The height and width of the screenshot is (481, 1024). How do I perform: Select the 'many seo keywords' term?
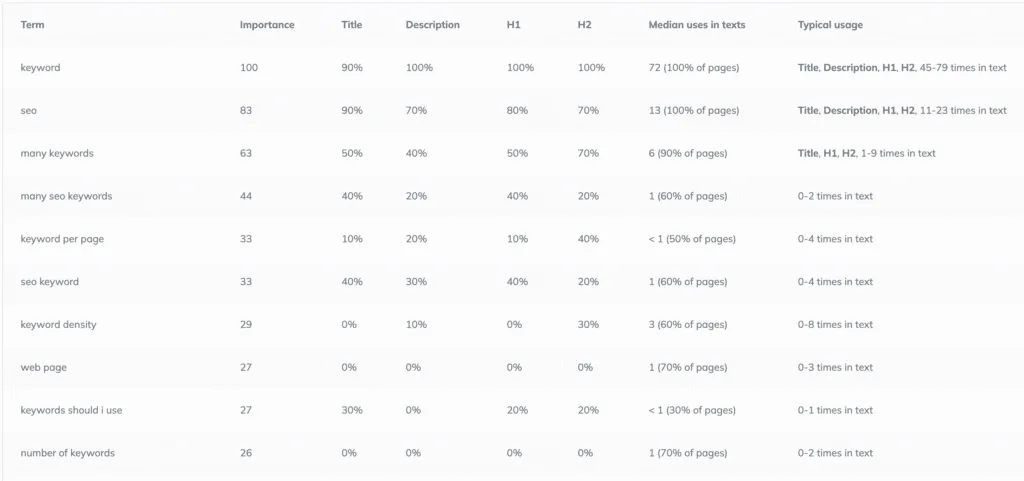coord(66,196)
